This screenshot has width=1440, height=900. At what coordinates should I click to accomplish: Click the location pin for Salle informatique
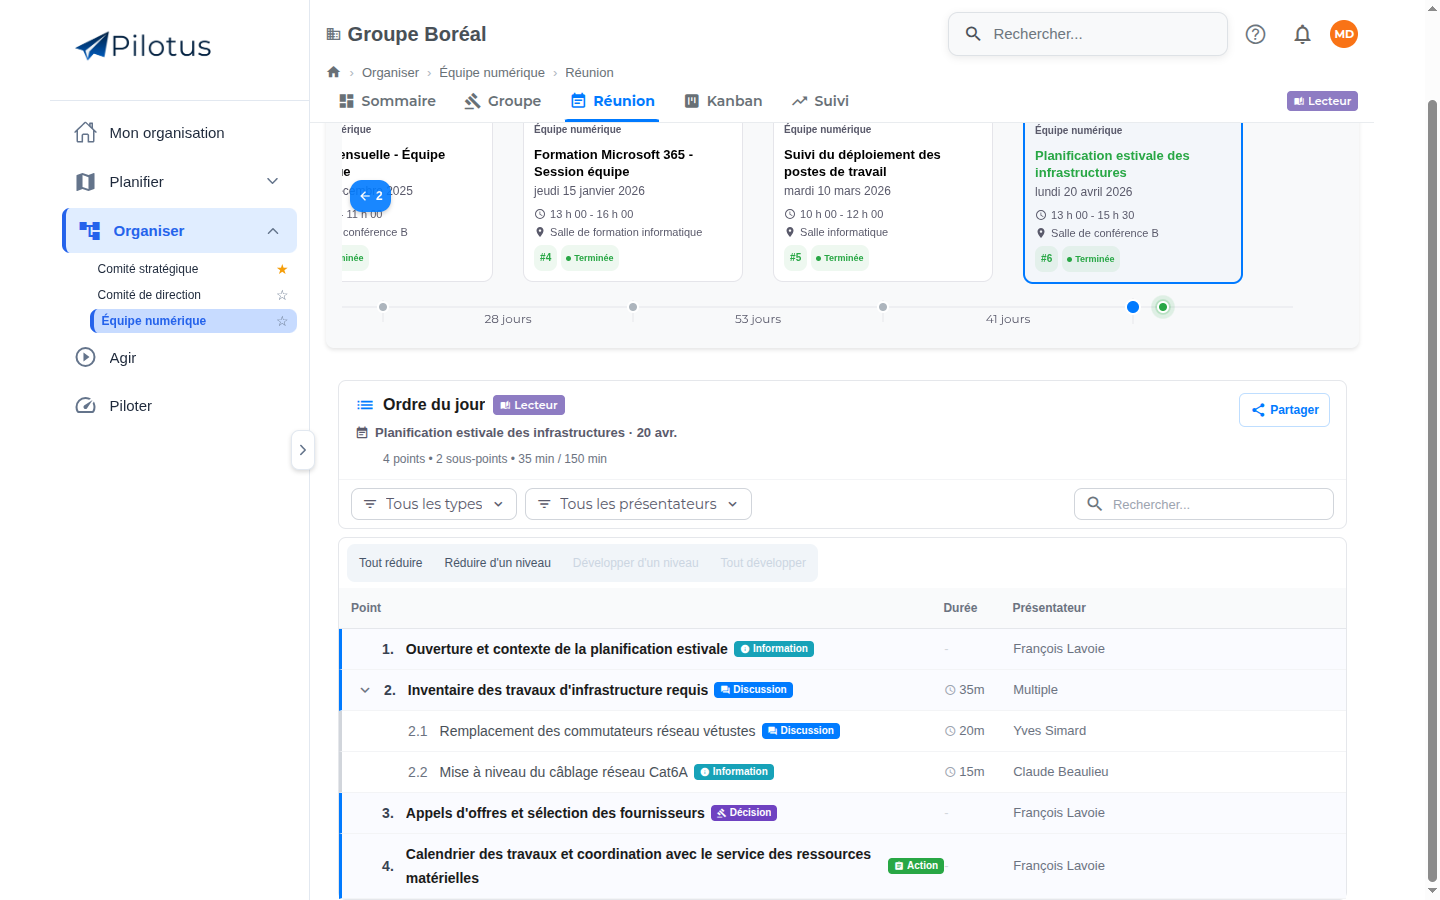coord(790,232)
